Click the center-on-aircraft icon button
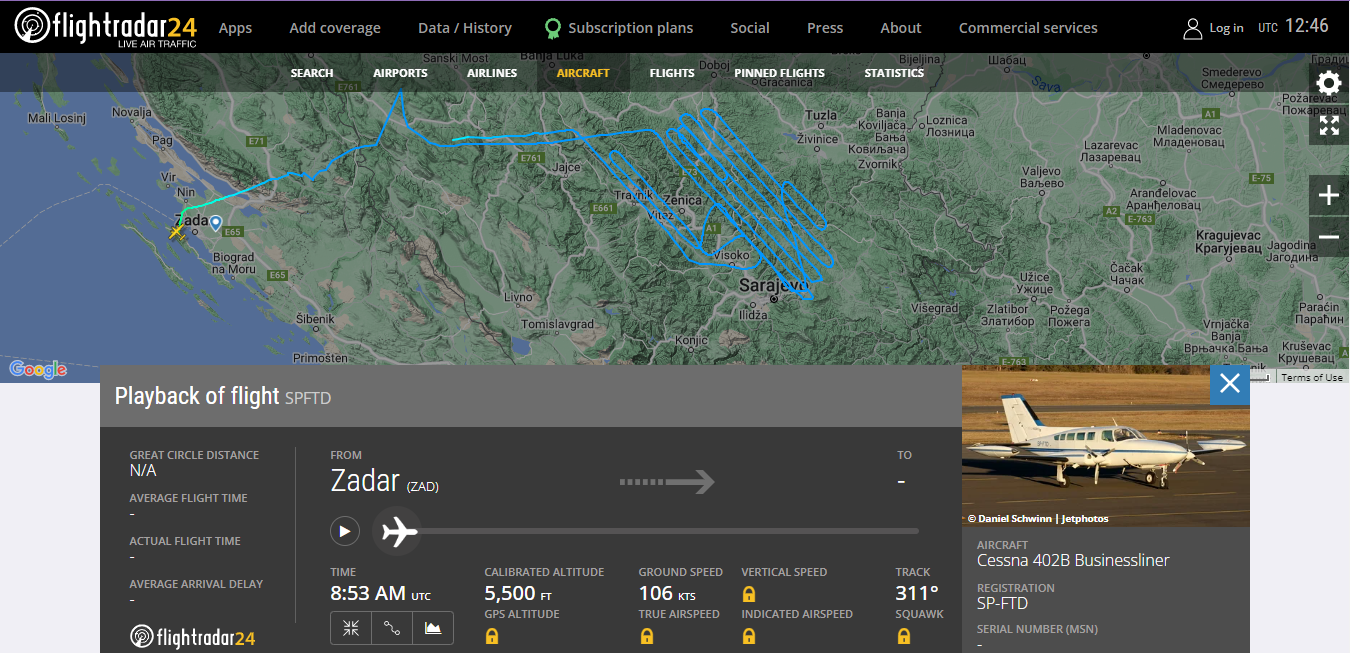Image resolution: width=1350 pixels, height=653 pixels. tap(351, 628)
